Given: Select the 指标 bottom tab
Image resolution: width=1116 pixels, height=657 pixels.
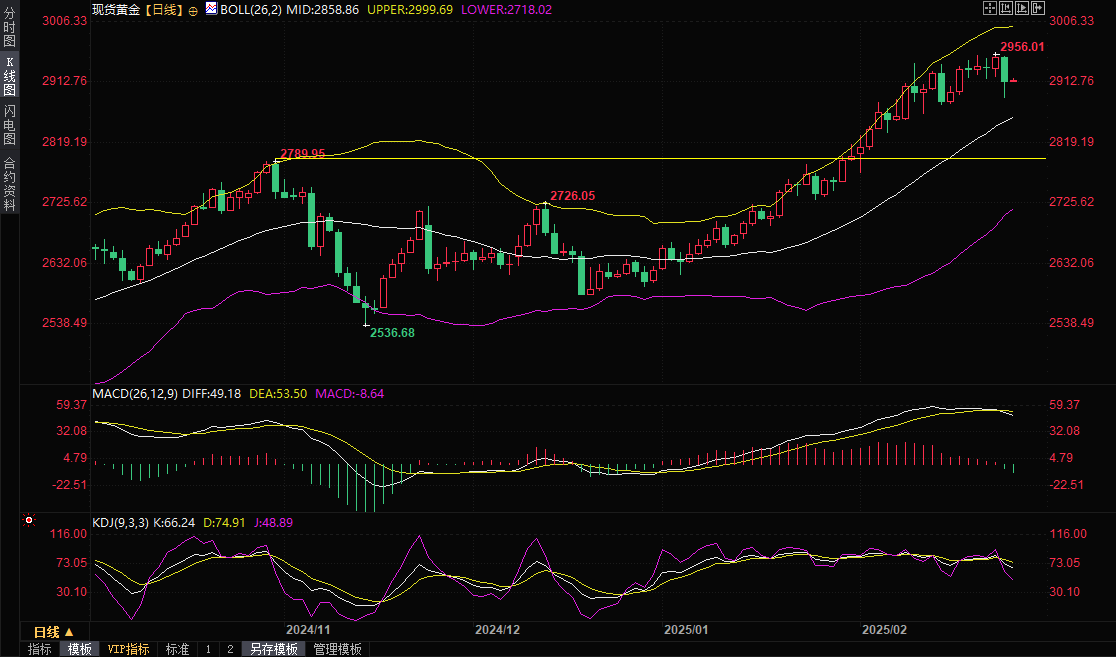Looking at the screenshot, I should click(40, 649).
